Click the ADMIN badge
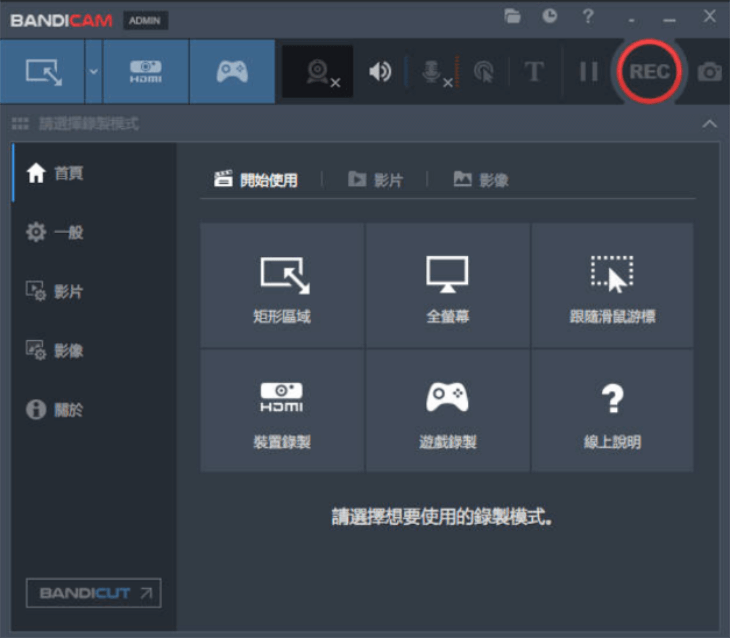The image size is (730, 638). tap(145, 20)
